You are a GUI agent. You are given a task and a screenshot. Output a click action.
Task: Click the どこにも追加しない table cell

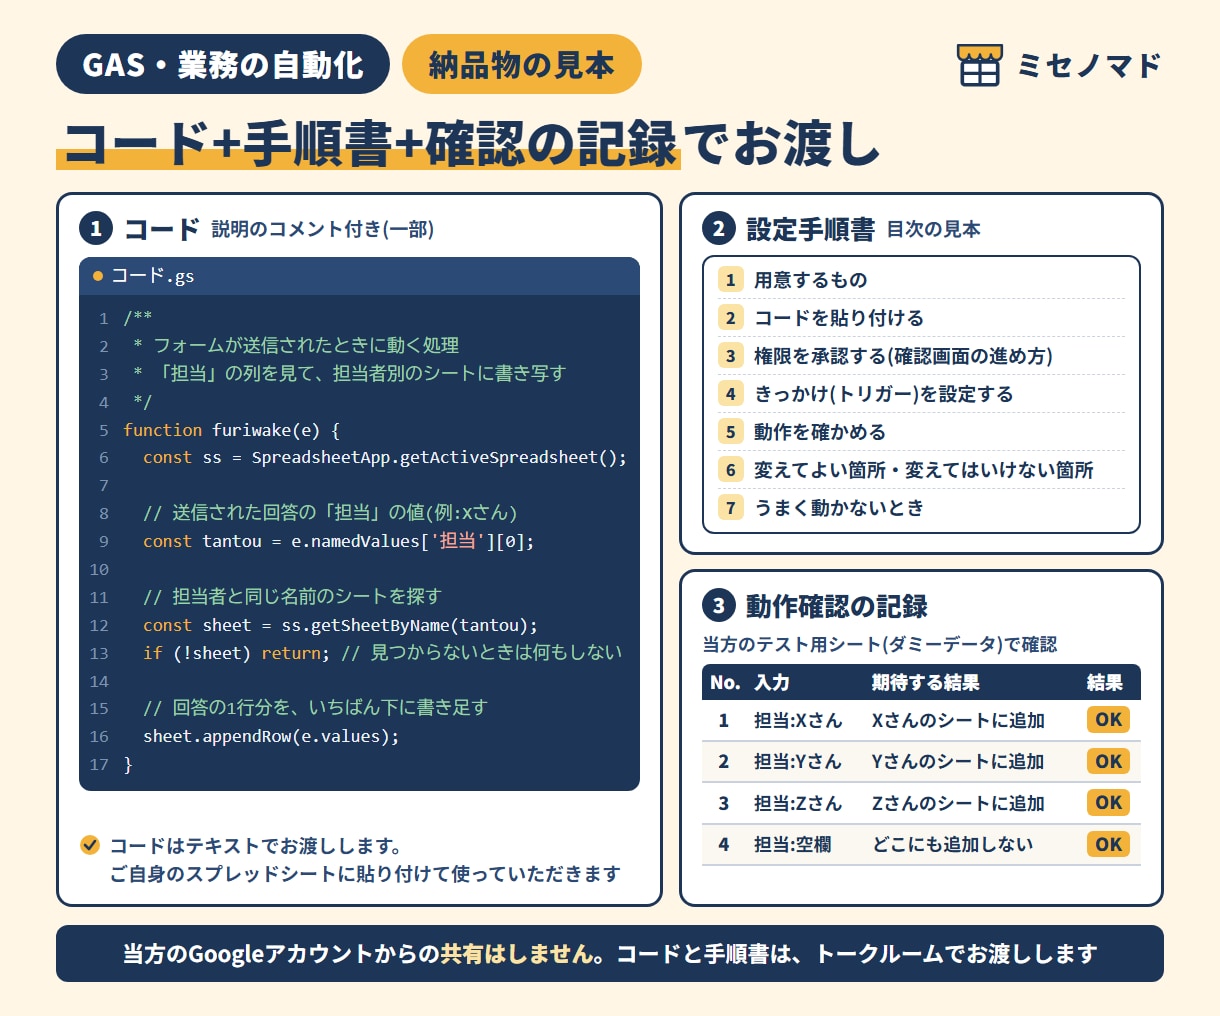[x=952, y=844]
